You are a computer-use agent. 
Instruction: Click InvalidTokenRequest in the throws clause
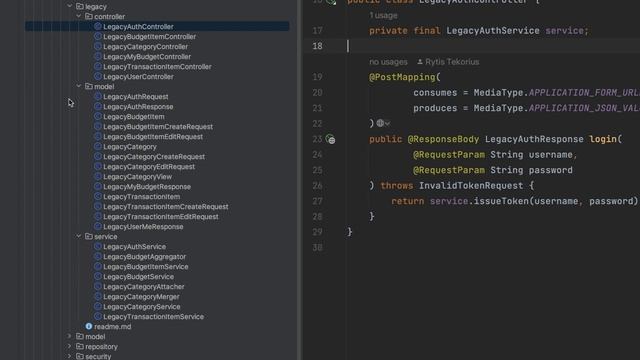[471, 186]
